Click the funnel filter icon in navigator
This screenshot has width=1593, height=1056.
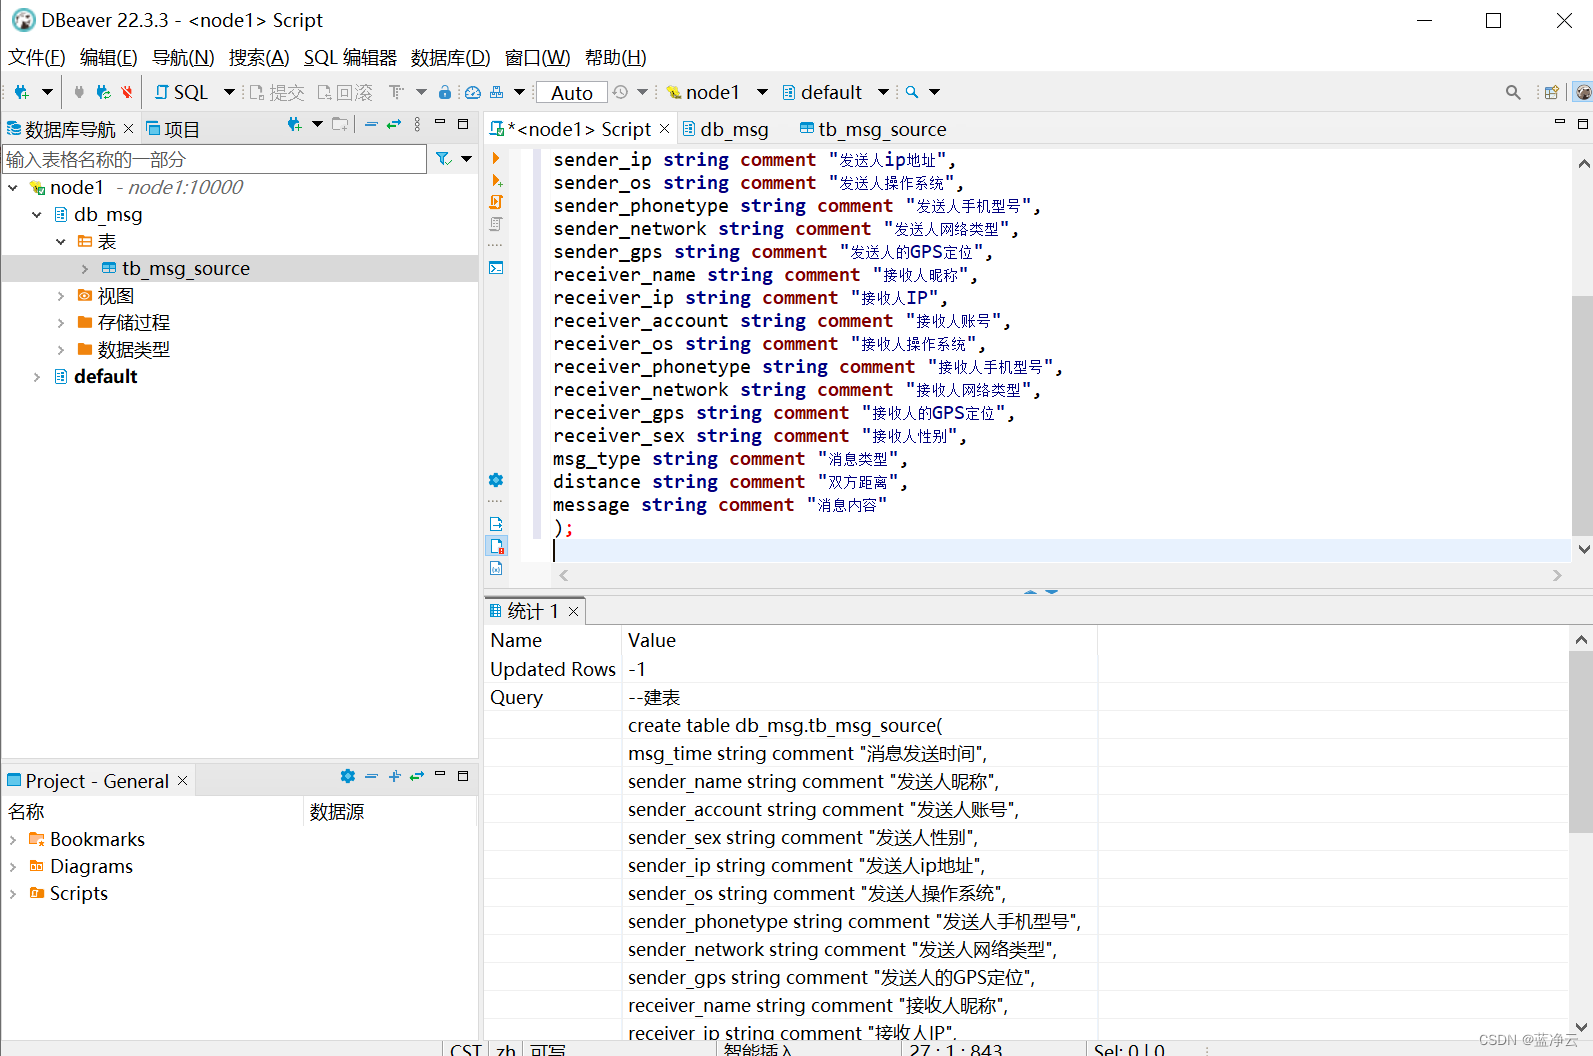tap(443, 159)
